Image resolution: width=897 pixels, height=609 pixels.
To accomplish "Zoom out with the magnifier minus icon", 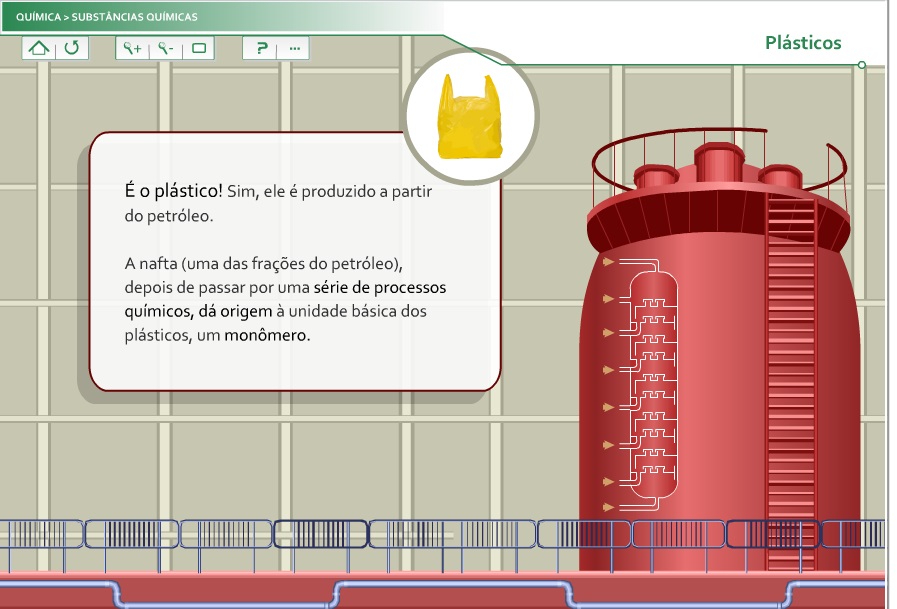I will coord(165,48).
